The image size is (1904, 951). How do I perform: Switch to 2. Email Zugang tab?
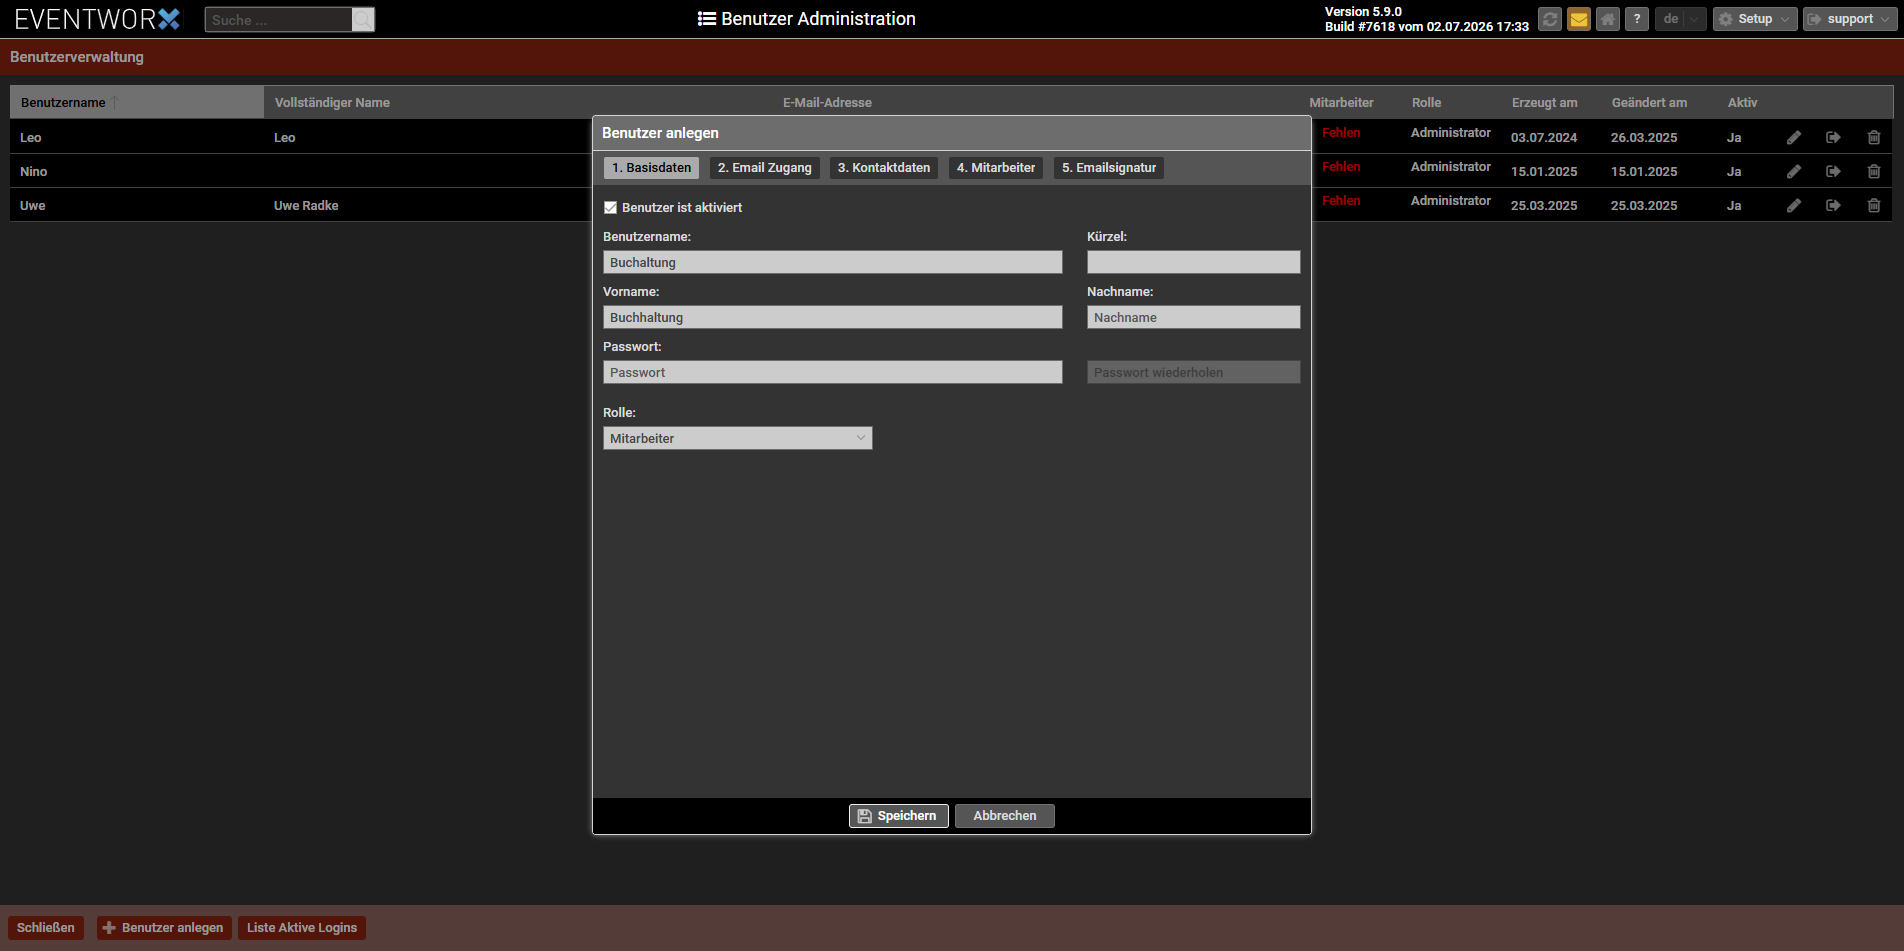[x=765, y=168]
